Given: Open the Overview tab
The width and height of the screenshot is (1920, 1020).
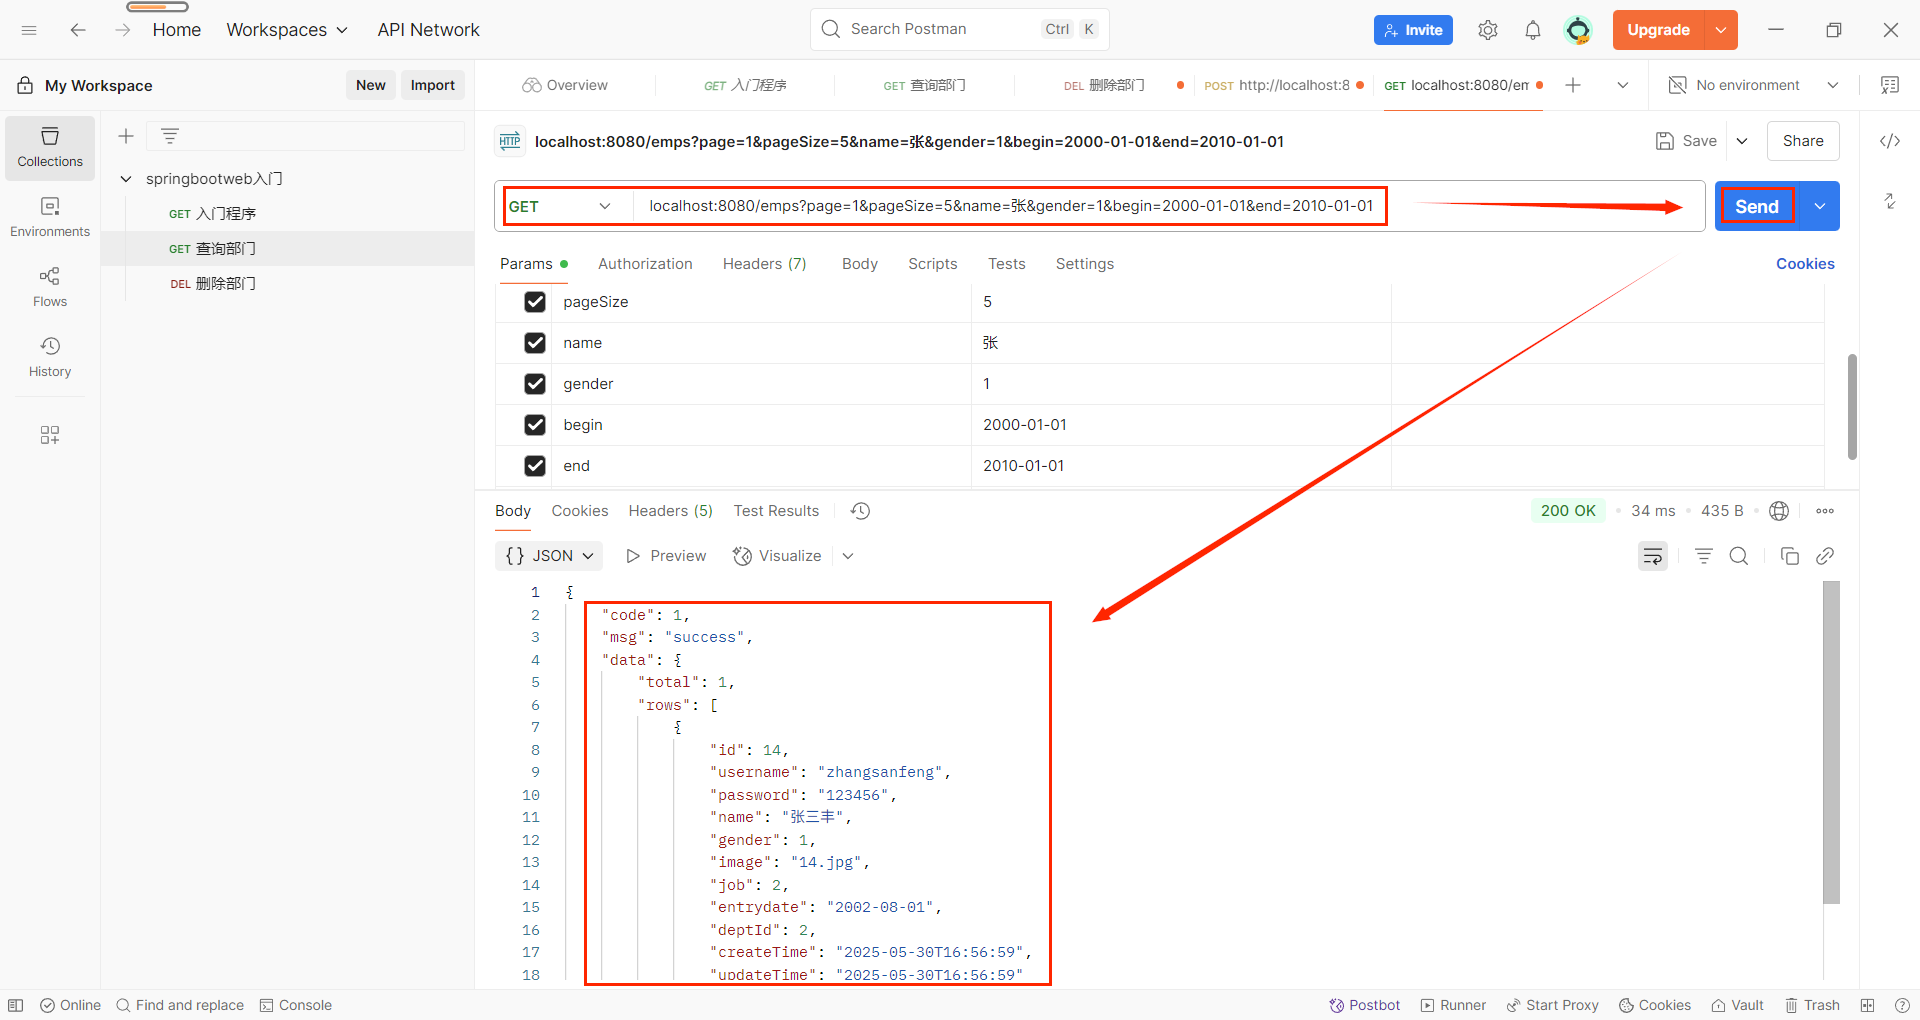Looking at the screenshot, I should 565,85.
